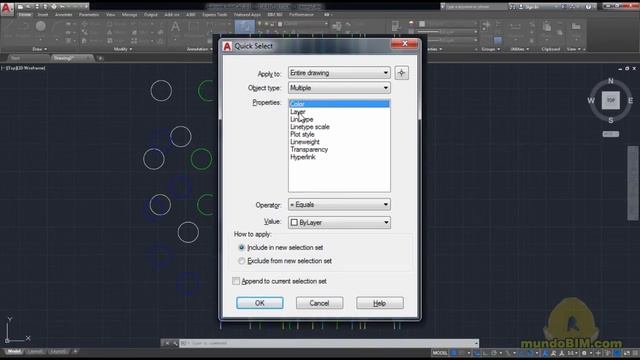The image size is (640, 360).
Task: Select Include in new selection set
Action: (242, 248)
